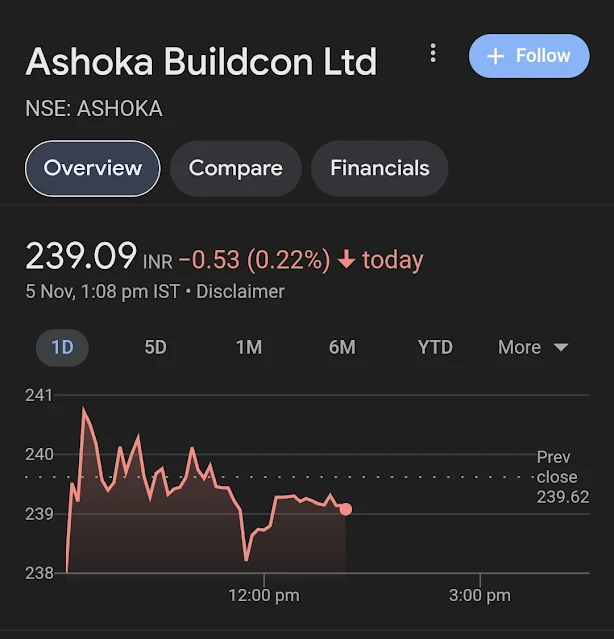This screenshot has width=614, height=639.
Task: Go to the Financials tab
Action: click(379, 168)
